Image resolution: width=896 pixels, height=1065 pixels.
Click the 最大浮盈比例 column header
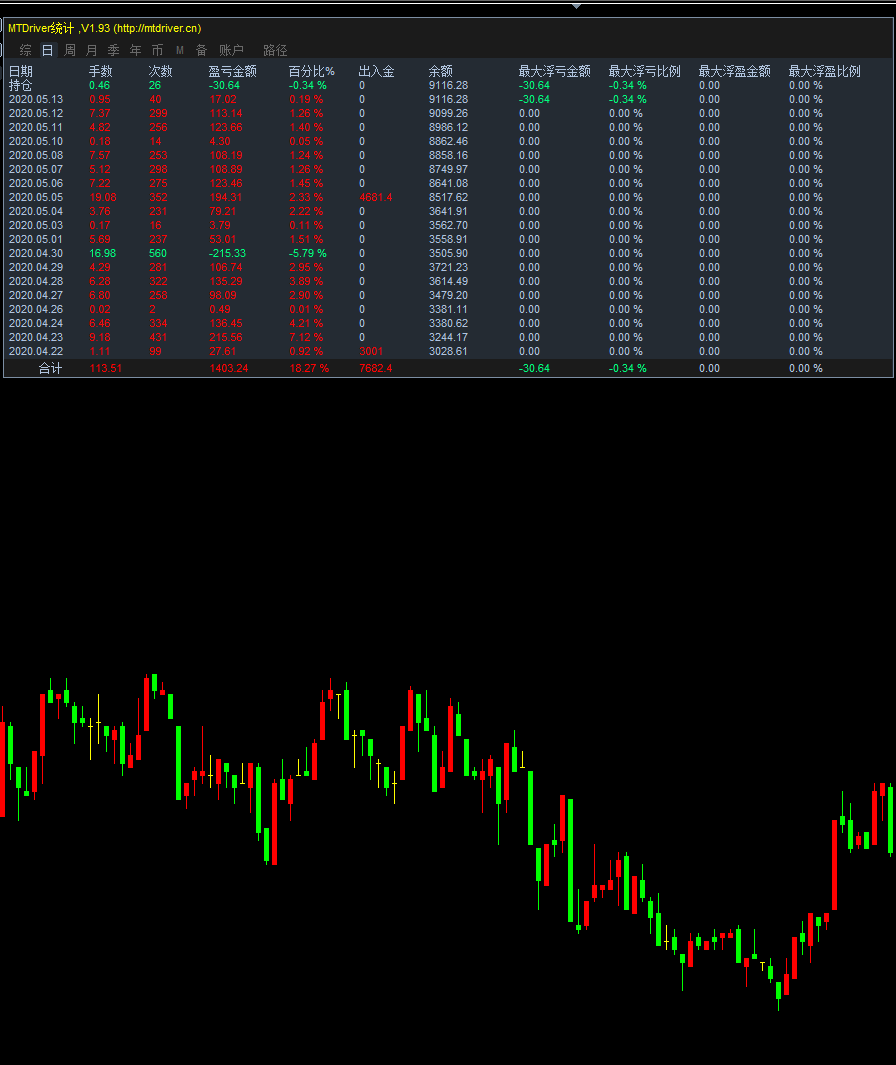(x=825, y=71)
